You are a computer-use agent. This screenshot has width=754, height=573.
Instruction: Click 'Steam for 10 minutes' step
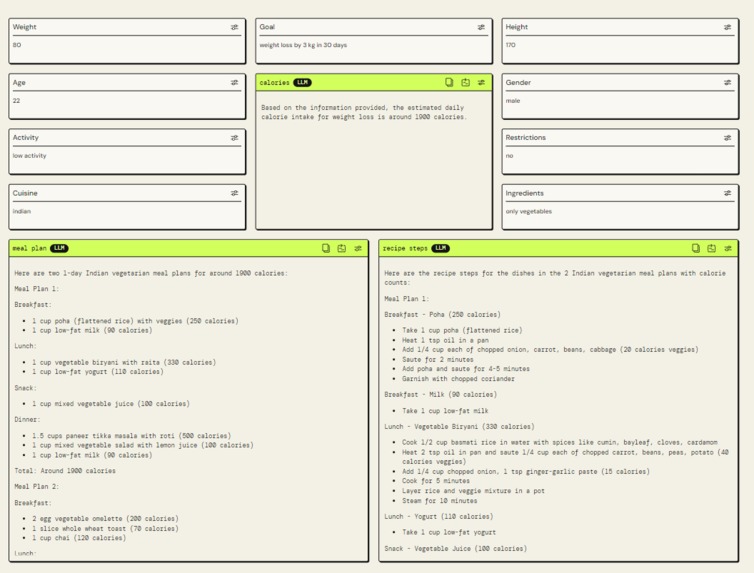[x=440, y=501]
